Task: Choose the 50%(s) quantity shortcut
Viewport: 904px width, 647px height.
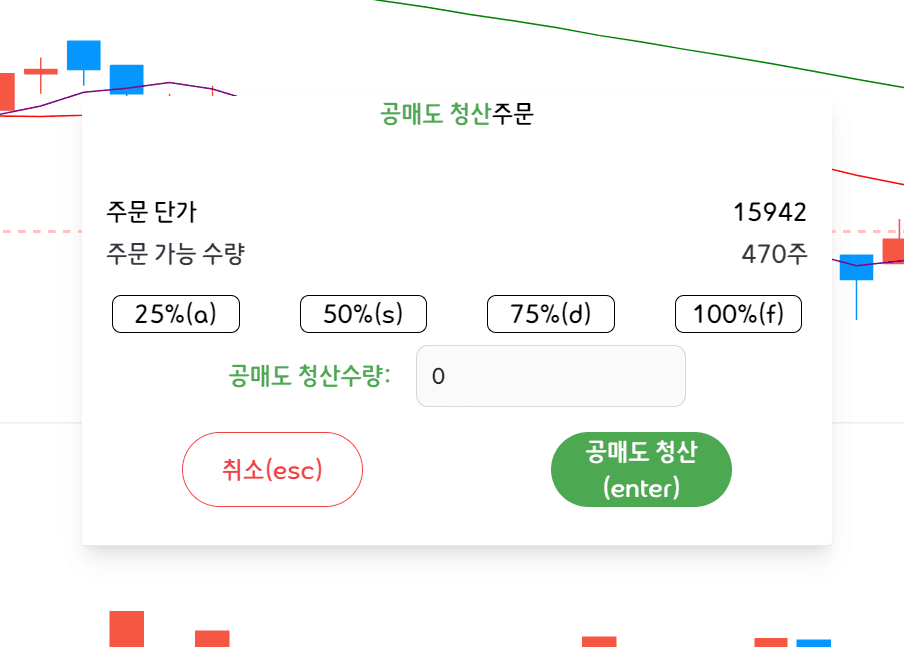Action: [363, 314]
